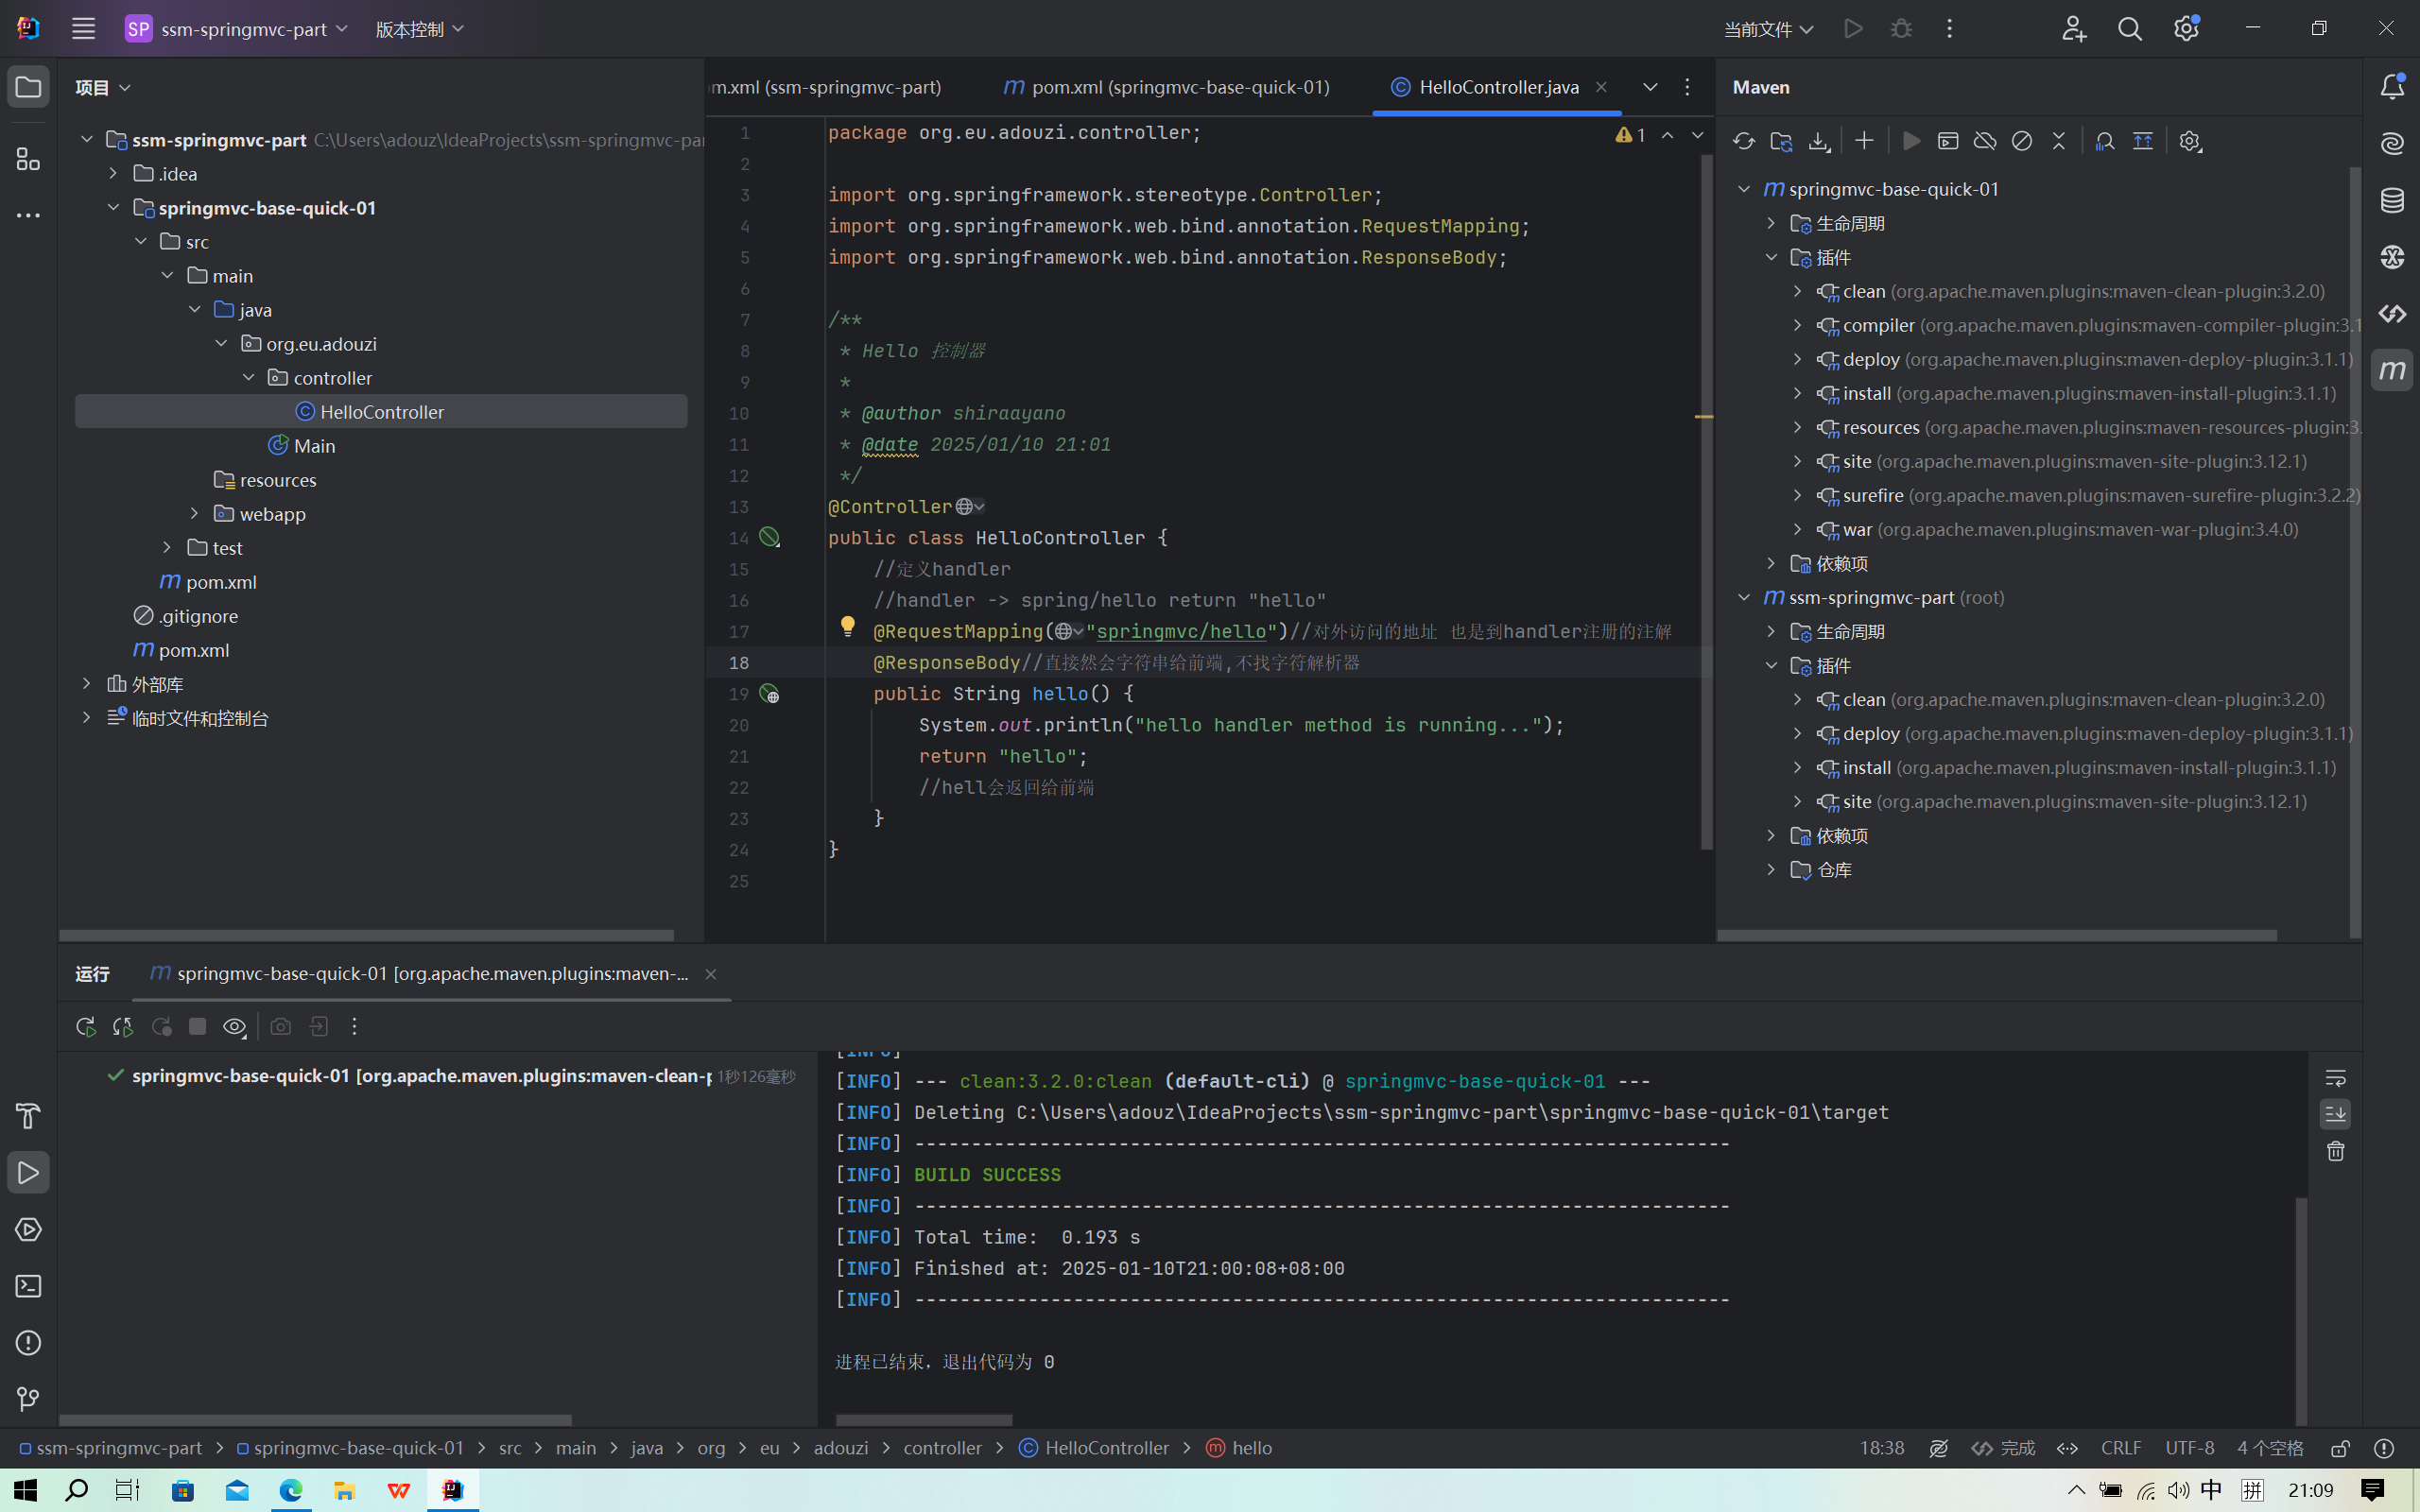
Task: Click HelloController breadcrumb in navigation bar
Action: click(1105, 1448)
